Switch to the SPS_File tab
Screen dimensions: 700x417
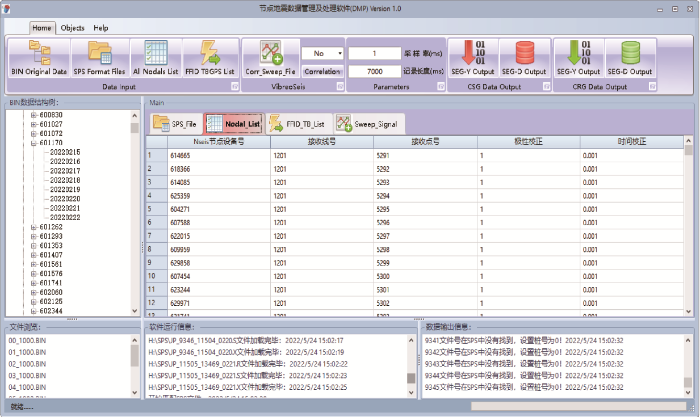(174, 123)
